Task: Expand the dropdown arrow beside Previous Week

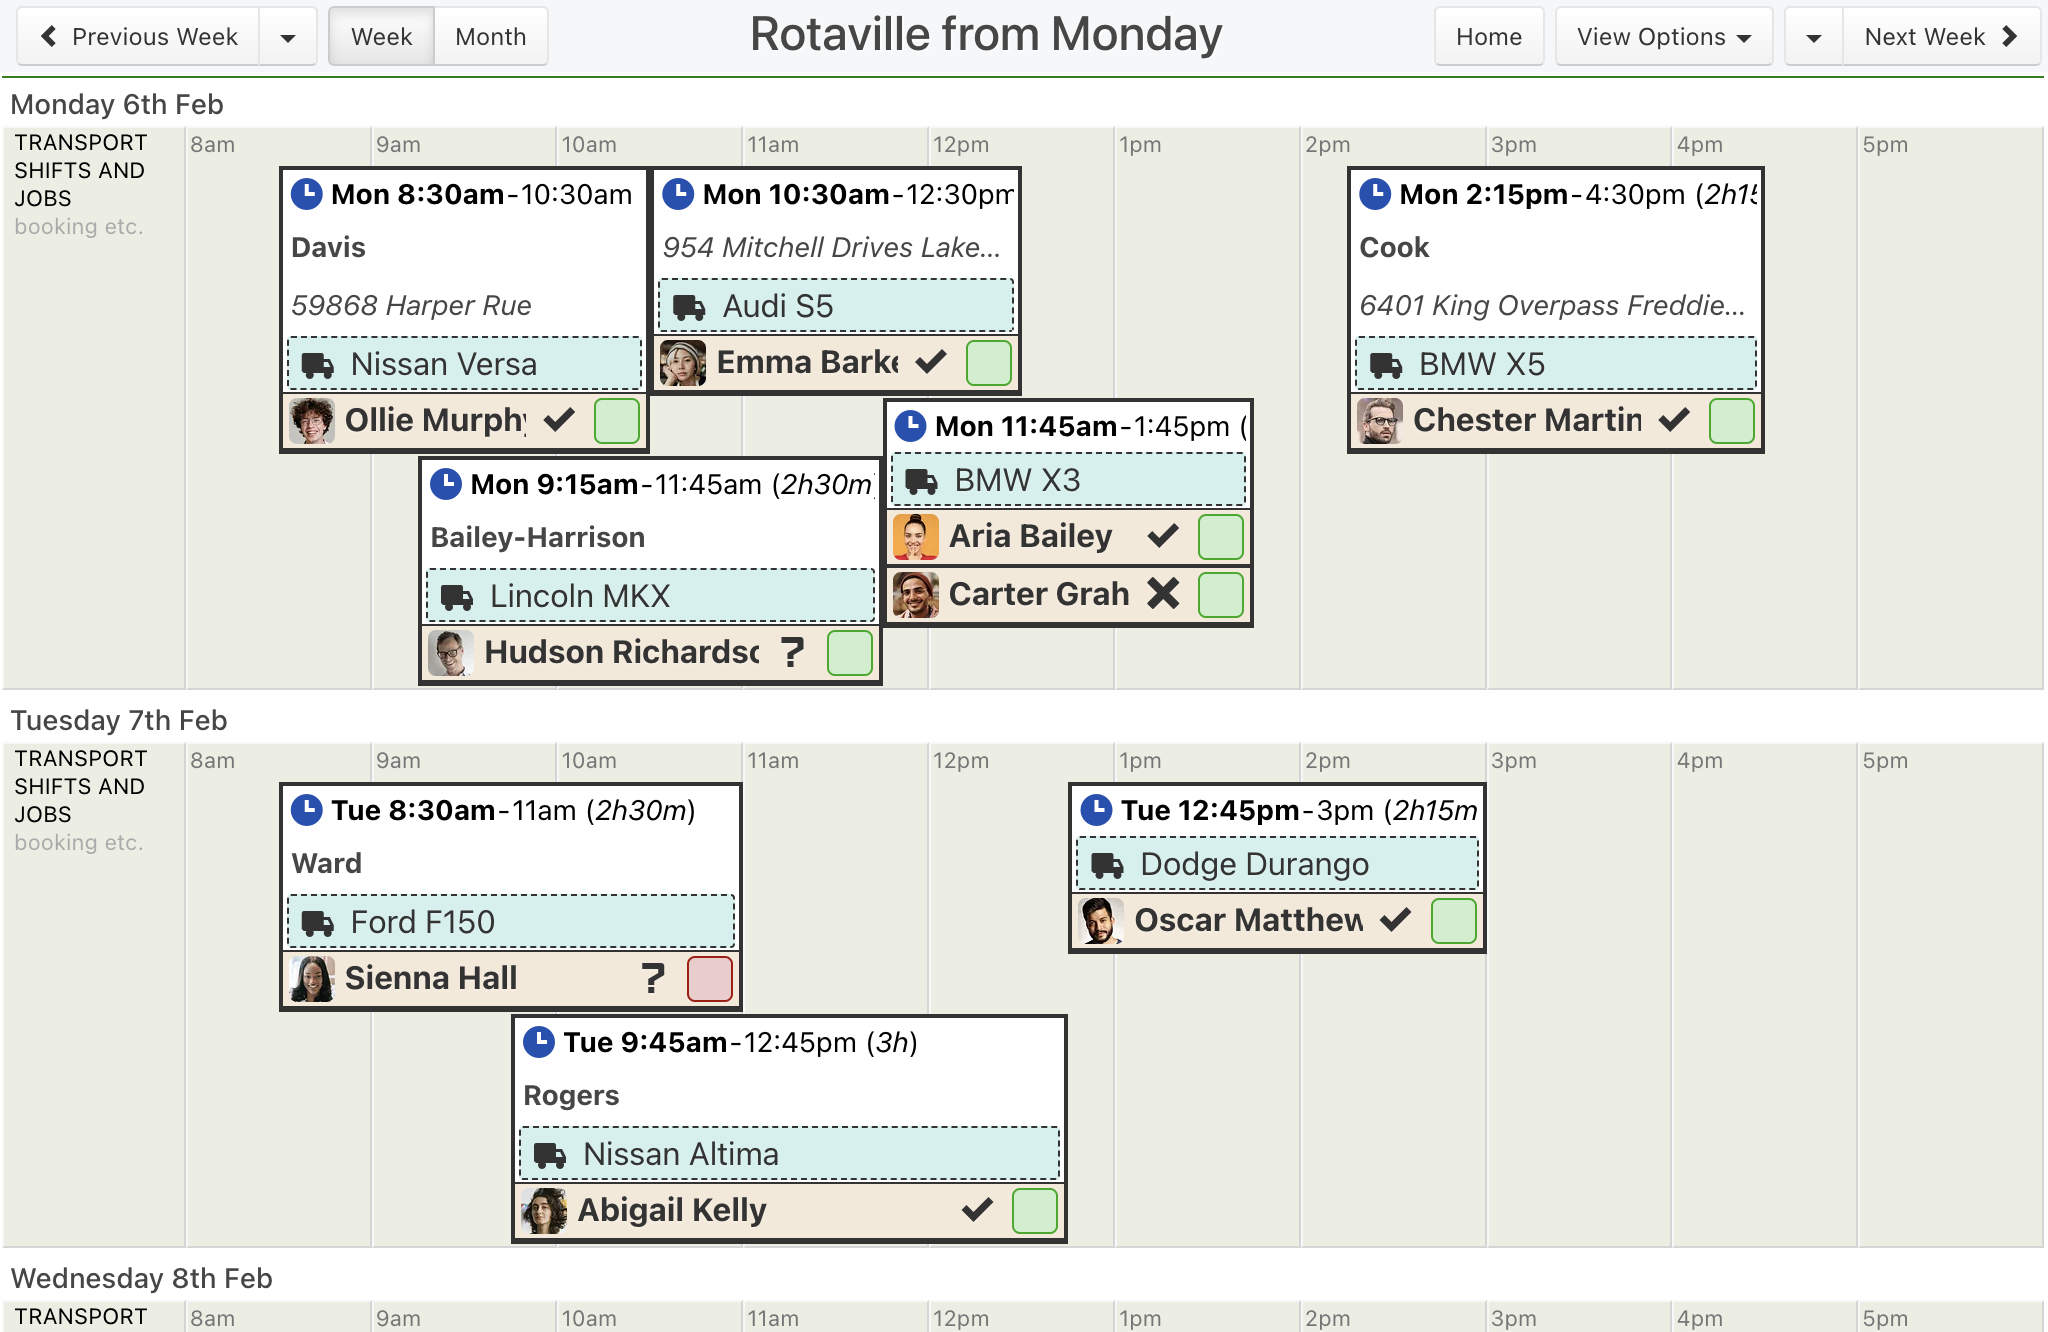Action: (x=288, y=37)
